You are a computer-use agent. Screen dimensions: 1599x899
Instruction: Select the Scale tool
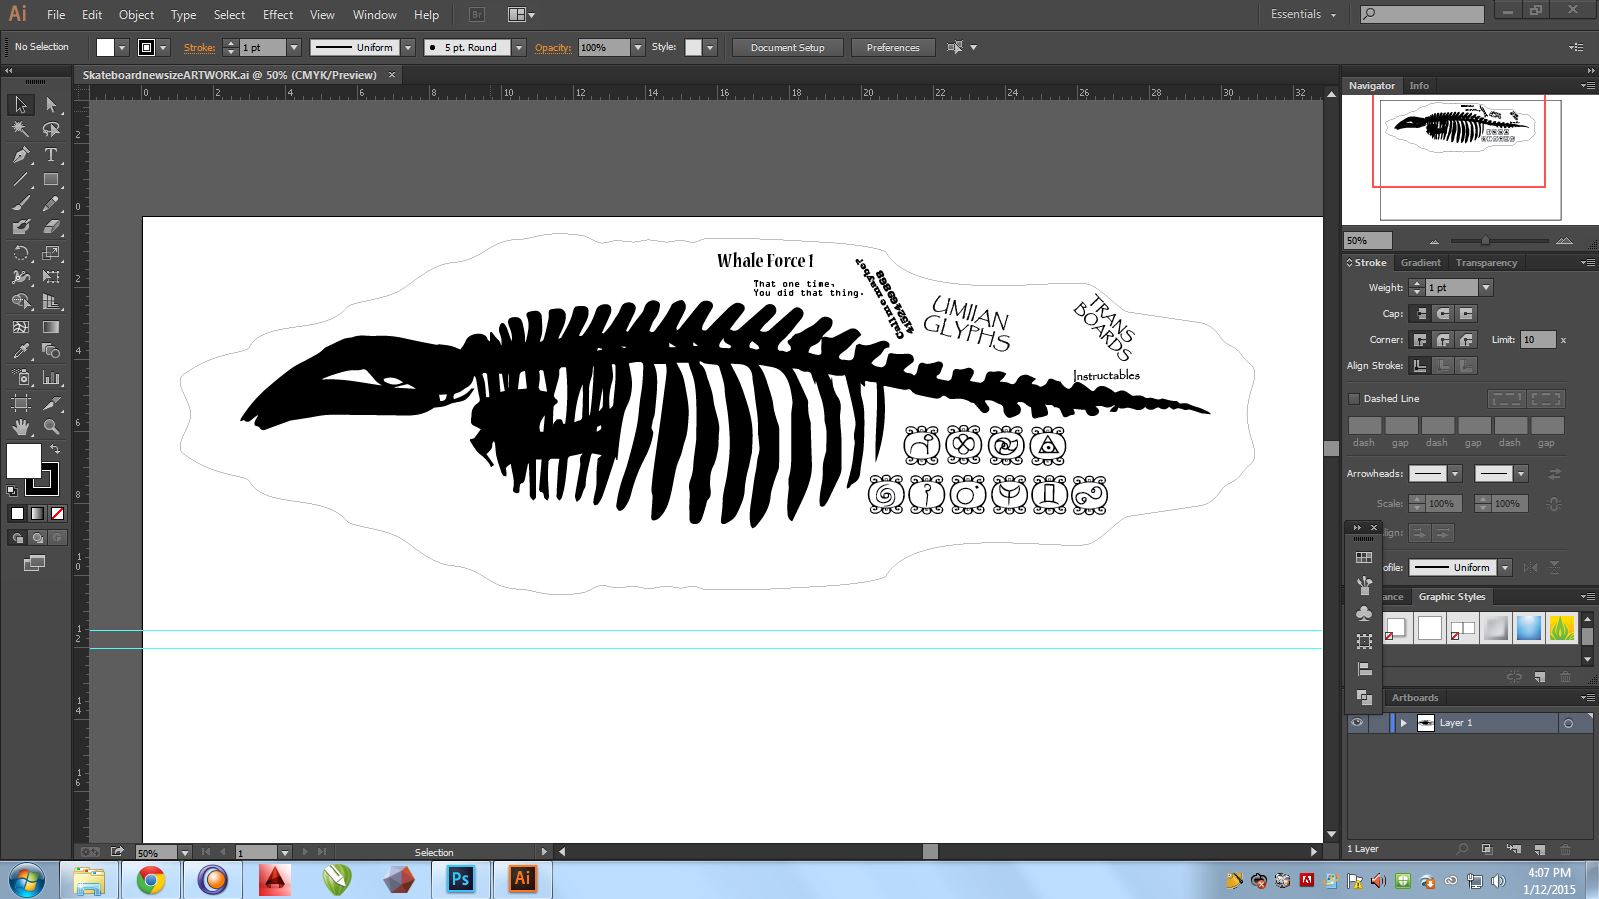tap(51, 253)
